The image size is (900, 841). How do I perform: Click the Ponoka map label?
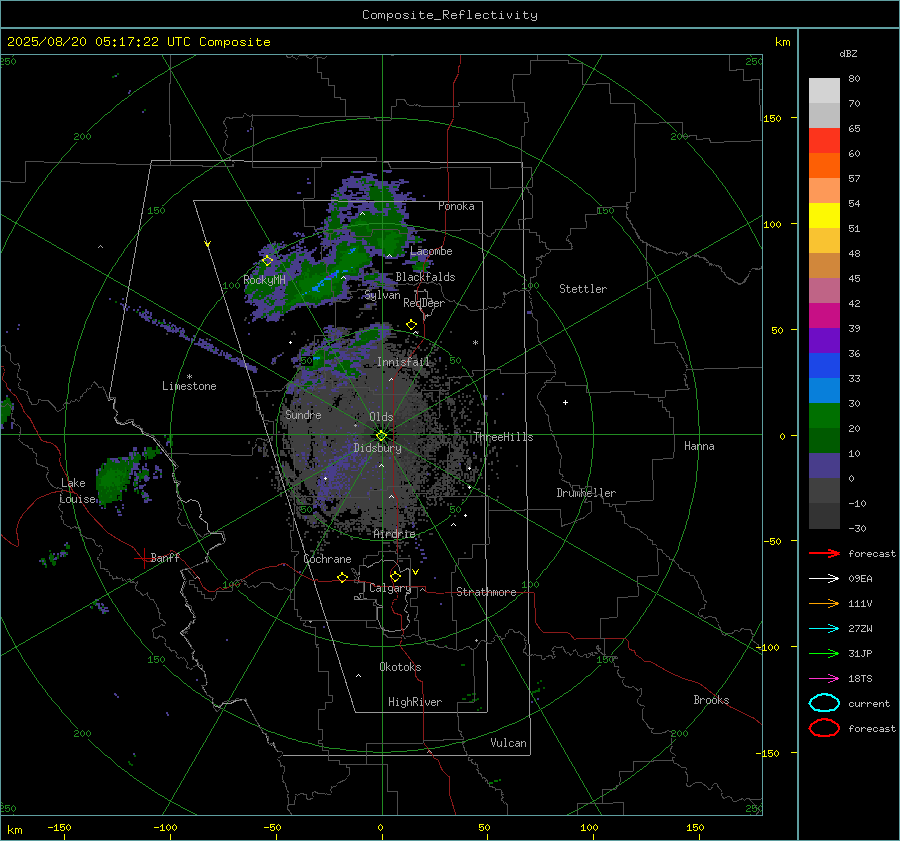(x=456, y=206)
